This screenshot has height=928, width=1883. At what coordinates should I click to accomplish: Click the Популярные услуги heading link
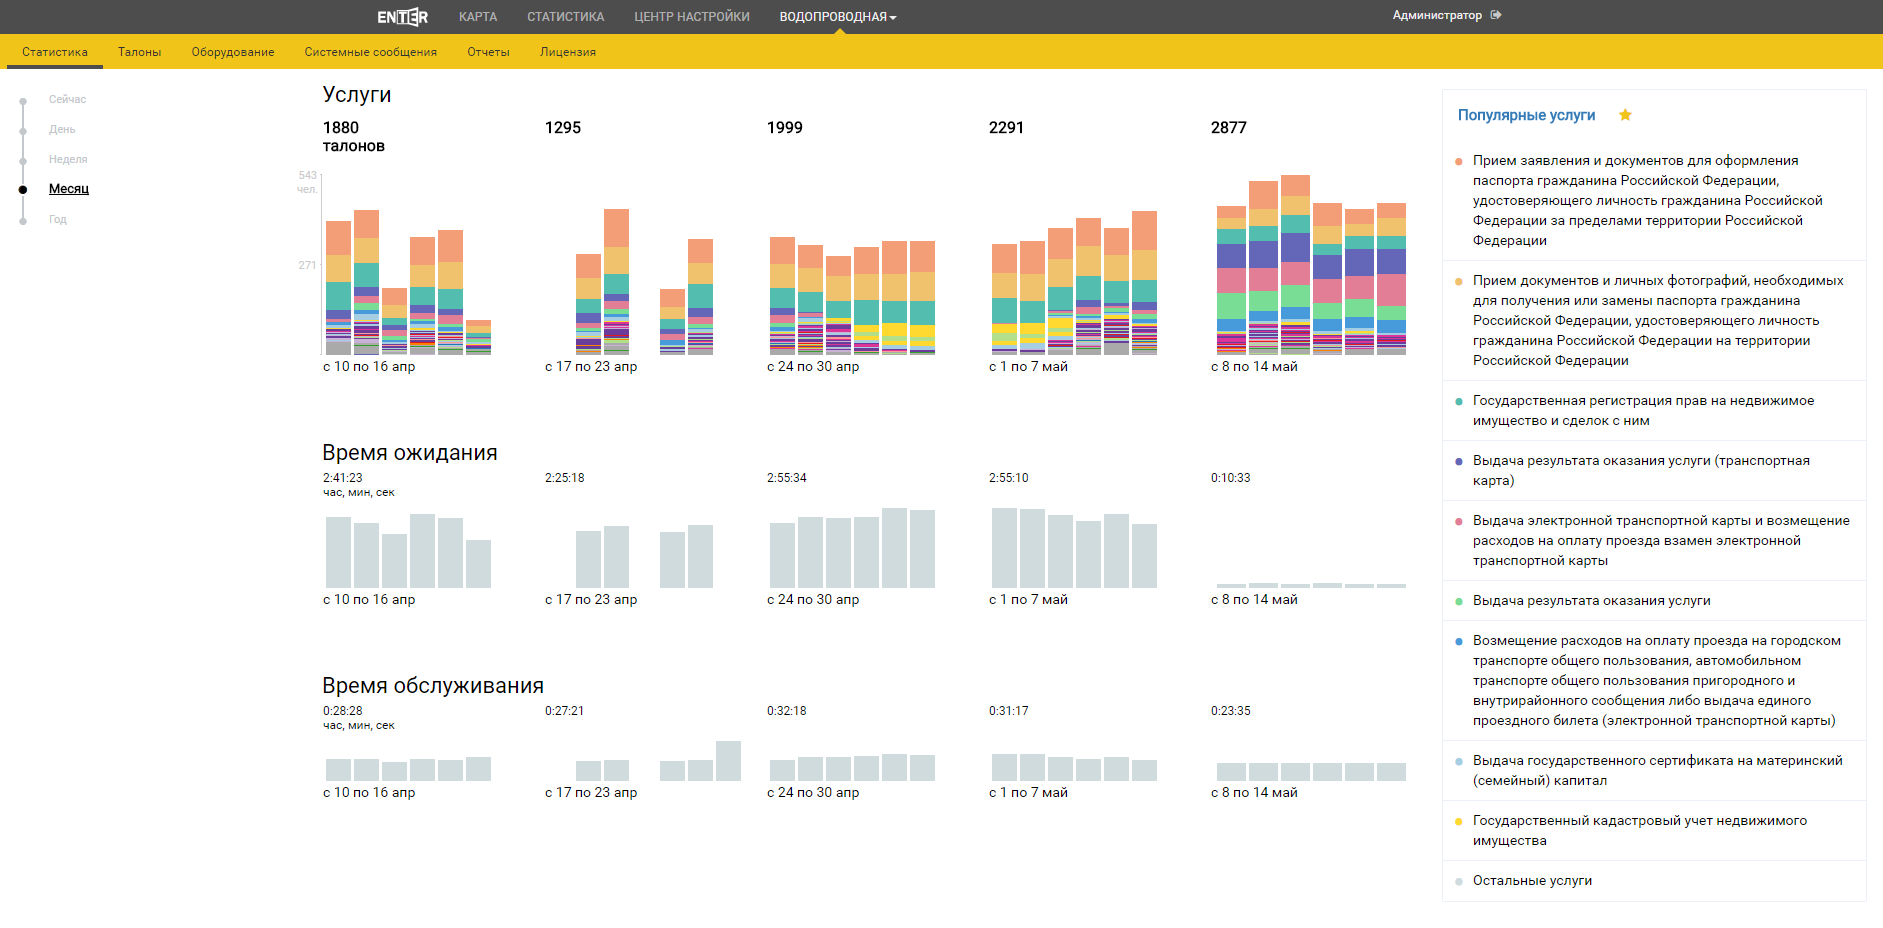(x=1526, y=115)
